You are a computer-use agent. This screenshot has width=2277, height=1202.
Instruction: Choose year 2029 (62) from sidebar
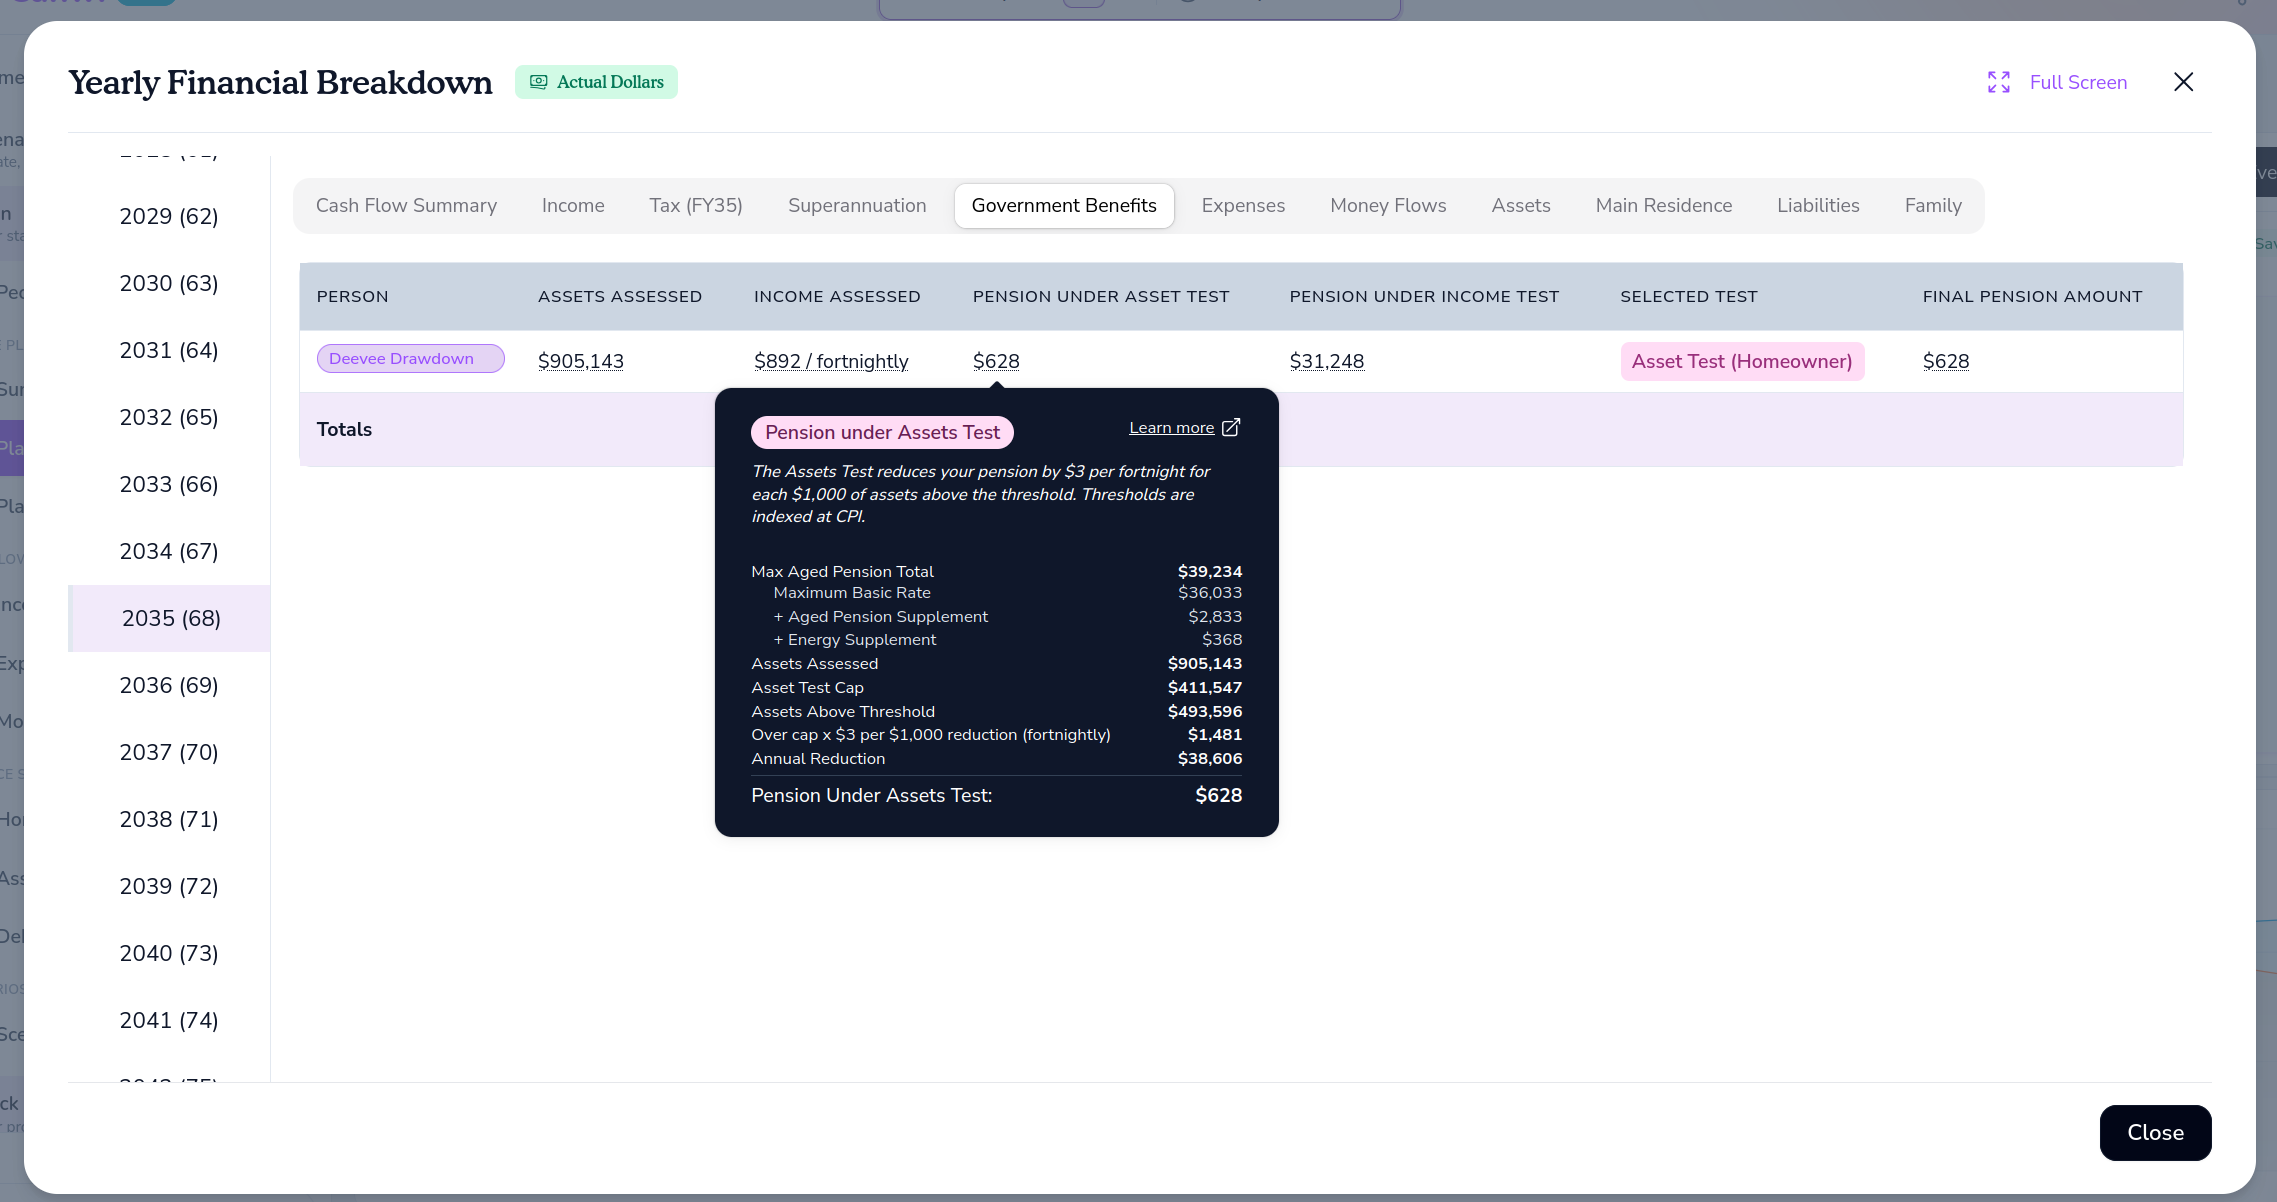tap(169, 217)
